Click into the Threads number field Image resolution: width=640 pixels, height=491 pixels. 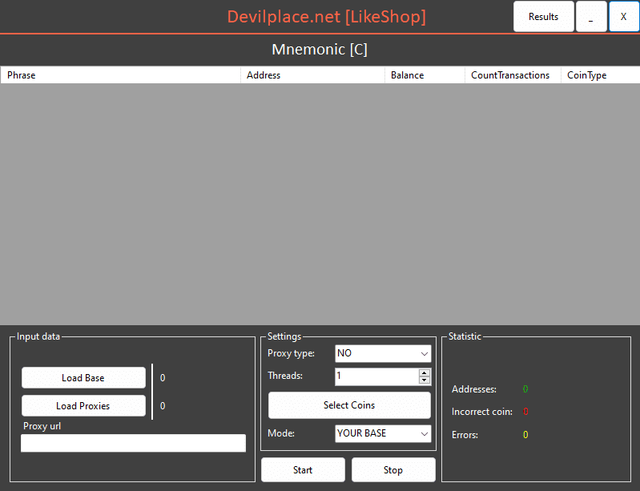pyautogui.click(x=375, y=376)
